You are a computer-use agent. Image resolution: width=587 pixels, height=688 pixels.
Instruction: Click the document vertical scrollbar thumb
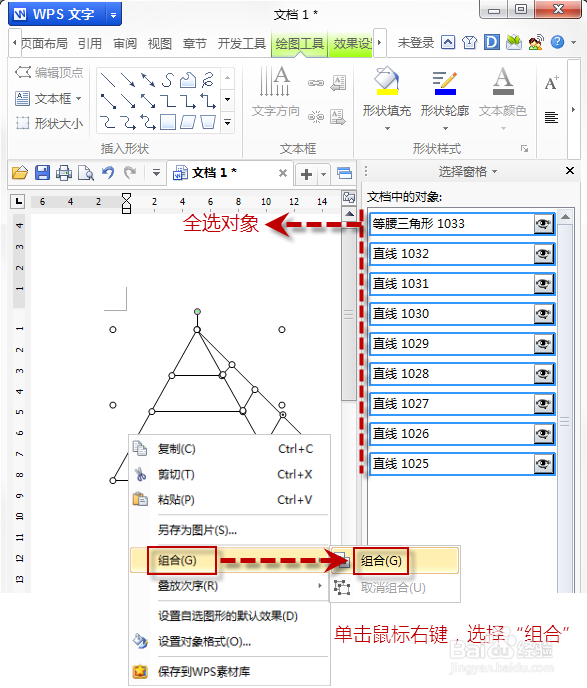click(349, 314)
